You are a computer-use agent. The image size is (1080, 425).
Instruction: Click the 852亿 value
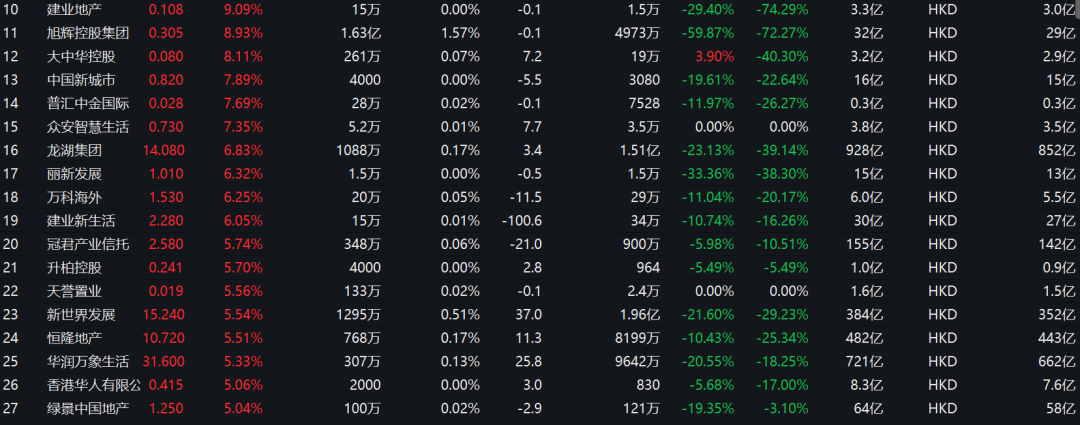(x=1057, y=149)
